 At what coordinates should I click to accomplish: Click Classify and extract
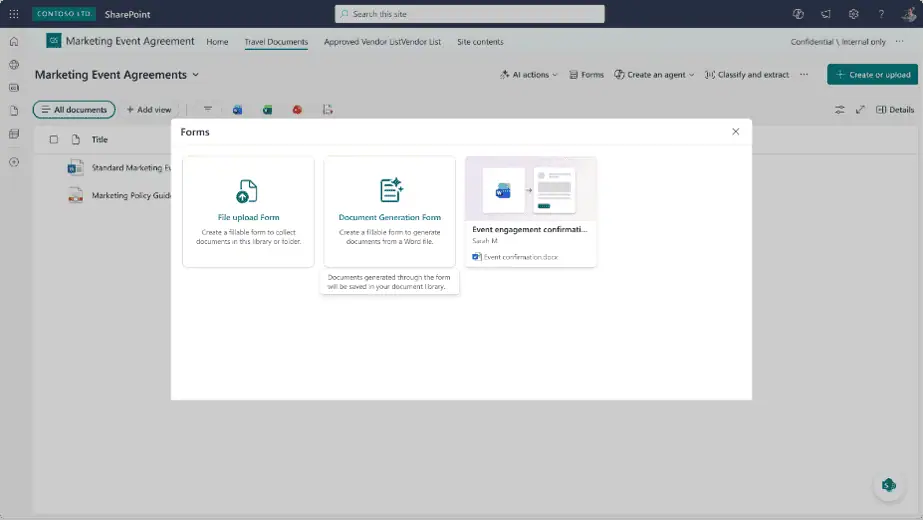pyautogui.click(x=746, y=75)
